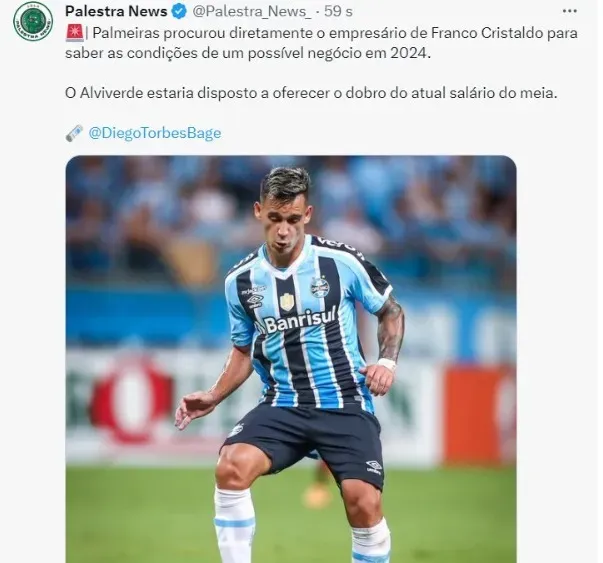Open the Palestra News profile avatar
603x563 pixels.
33,21
